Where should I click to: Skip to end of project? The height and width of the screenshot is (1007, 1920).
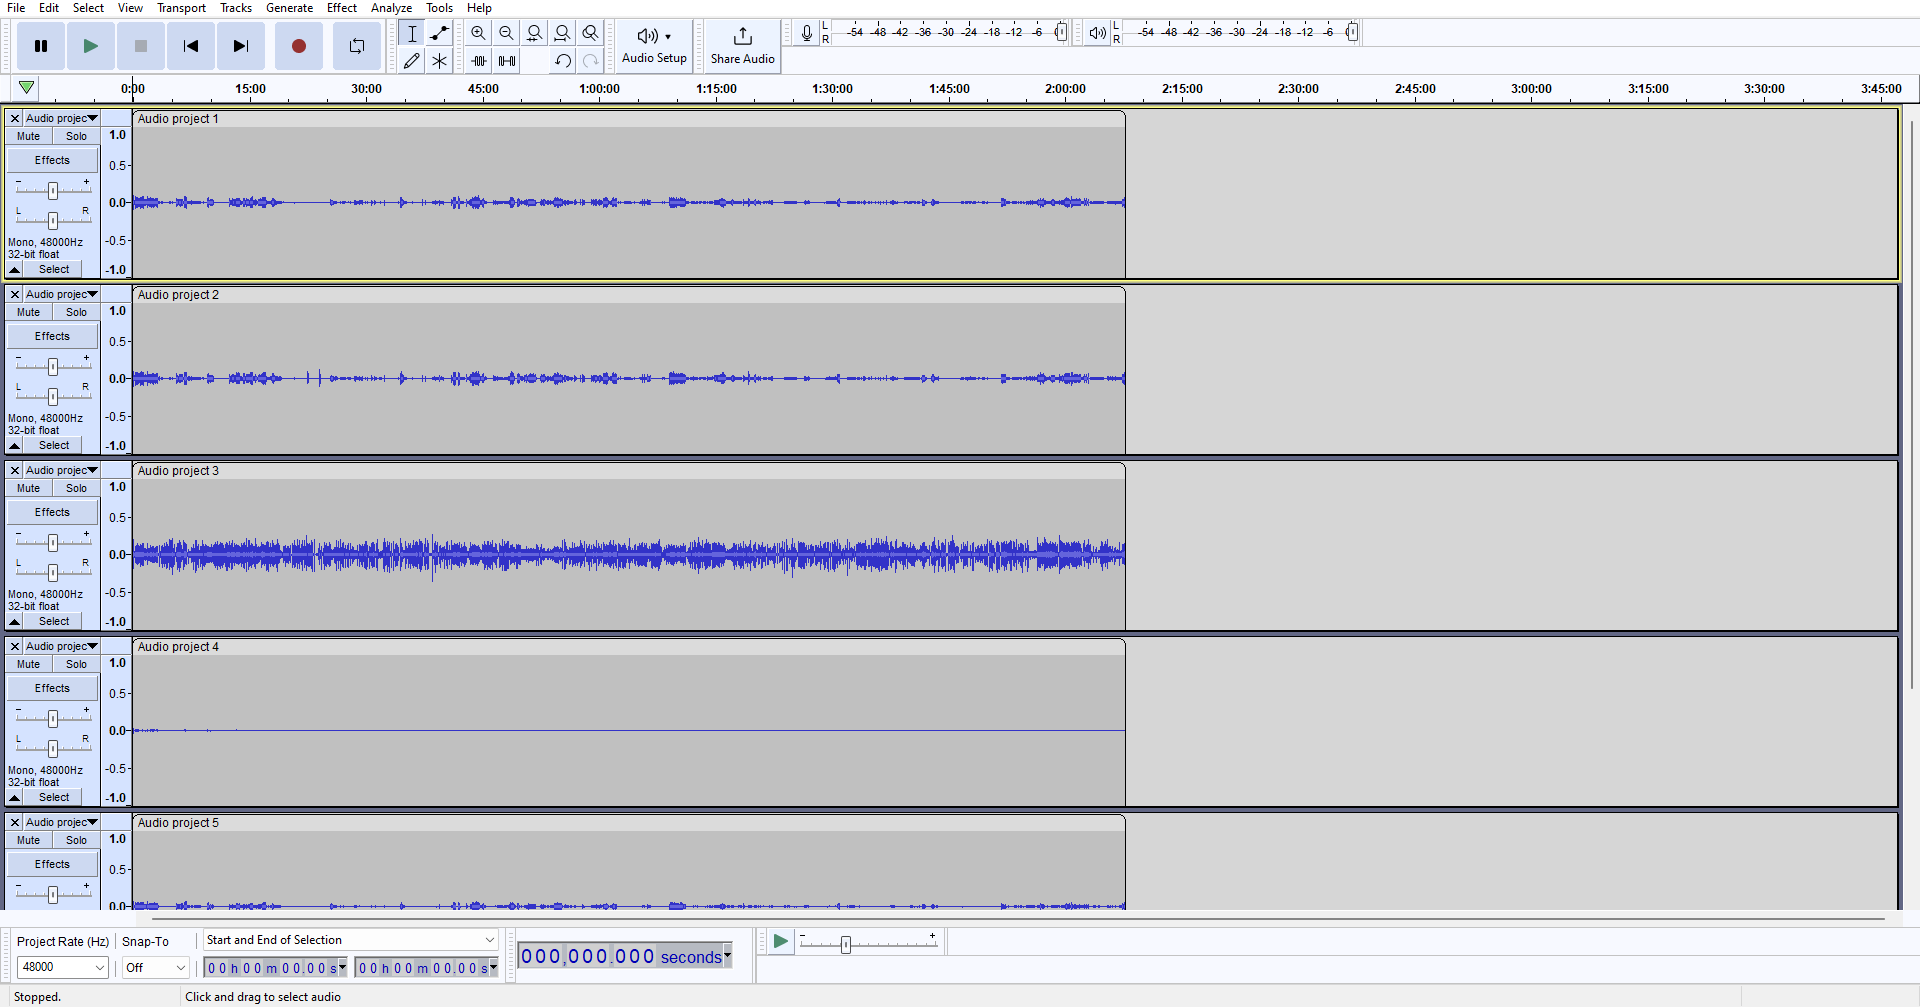tap(241, 46)
